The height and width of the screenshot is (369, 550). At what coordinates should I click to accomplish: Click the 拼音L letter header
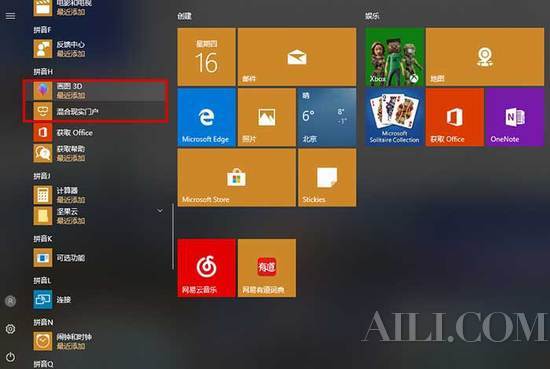click(x=42, y=281)
